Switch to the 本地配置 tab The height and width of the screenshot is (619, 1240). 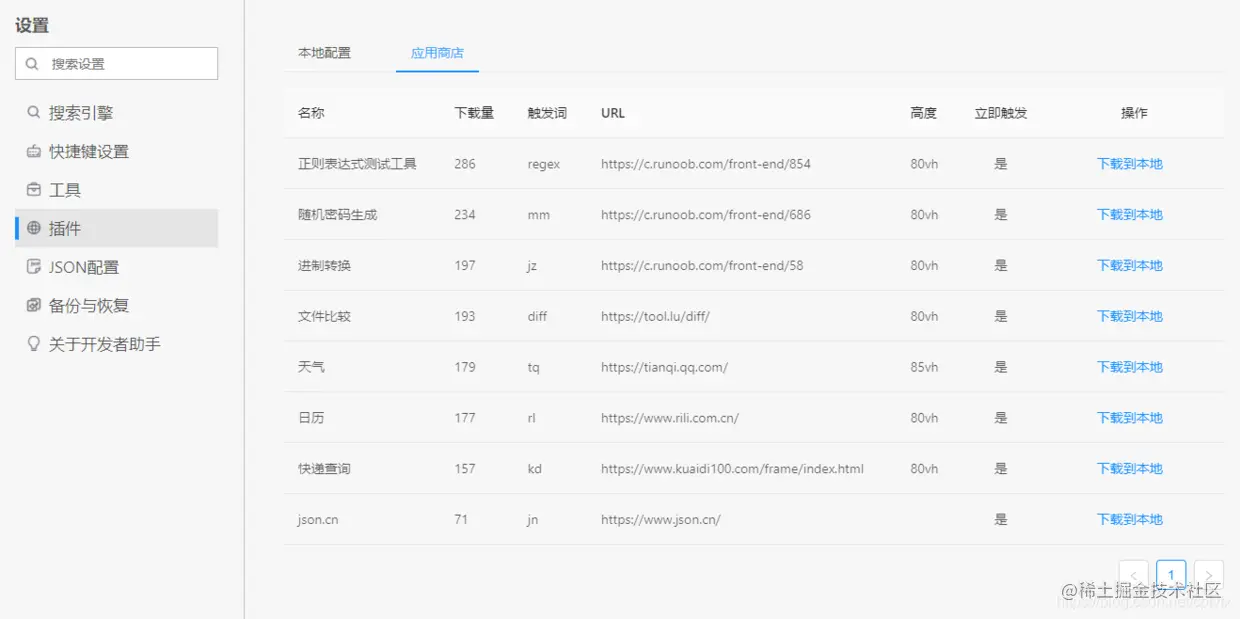click(x=324, y=53)
